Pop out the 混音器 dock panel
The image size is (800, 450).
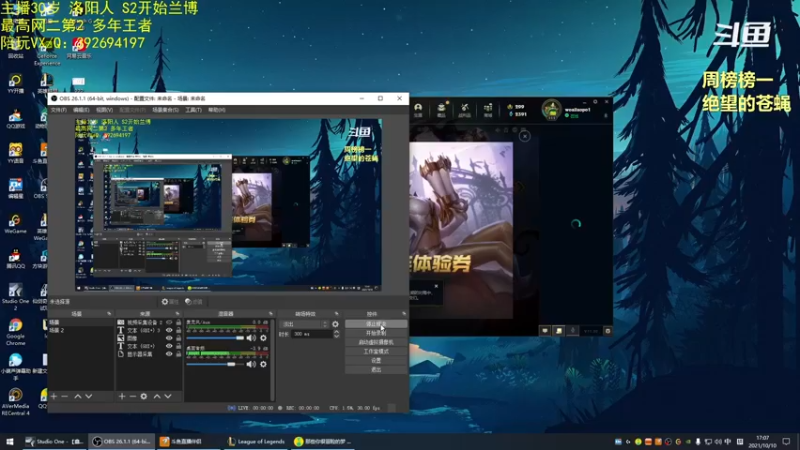click(270, 314)
